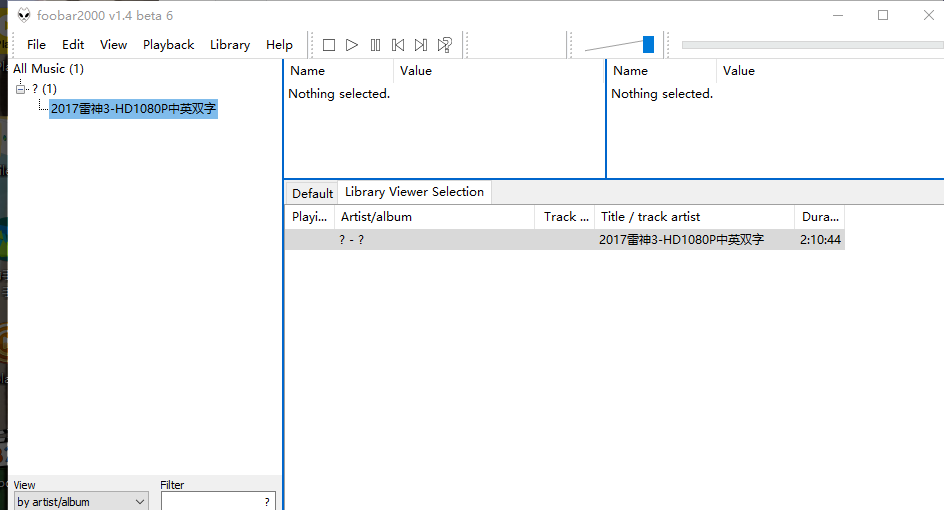944x510 pixels.
Task: Select playlist row titled 2017雷神3-HD1080P中英双字
Action: [565, 240]
